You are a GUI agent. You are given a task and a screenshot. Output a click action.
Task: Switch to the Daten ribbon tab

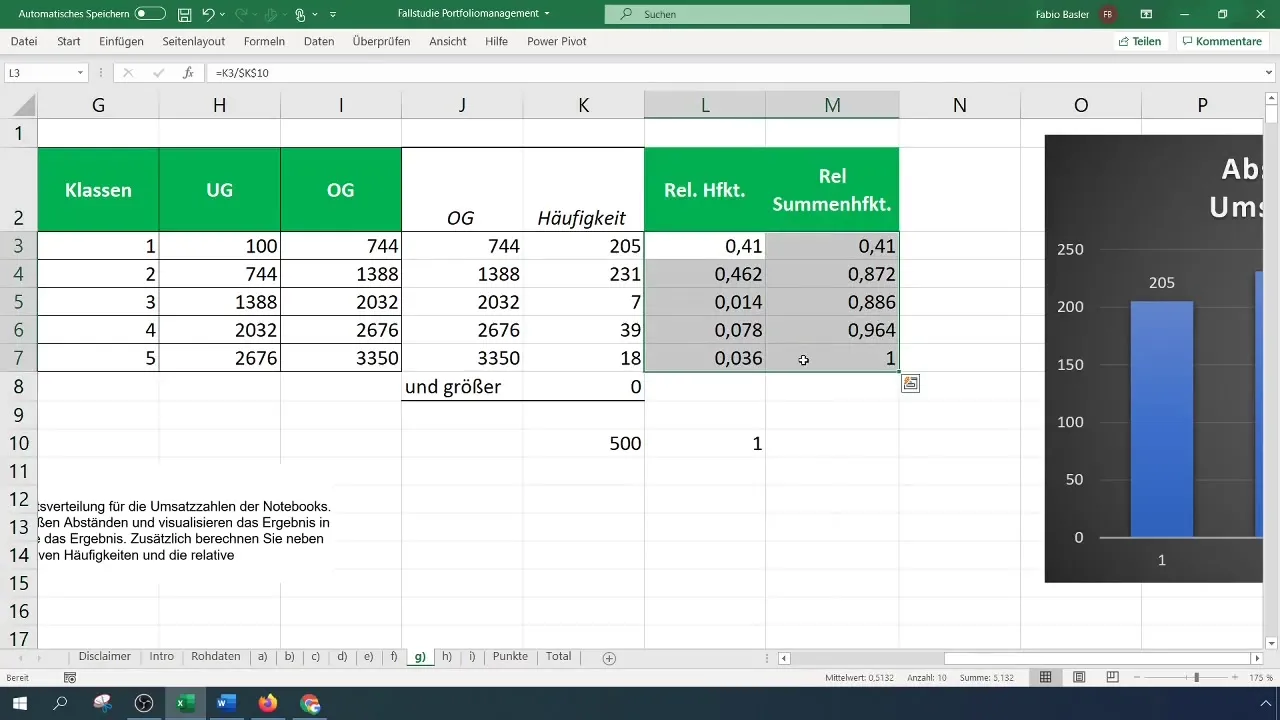(x=319, y=41)
